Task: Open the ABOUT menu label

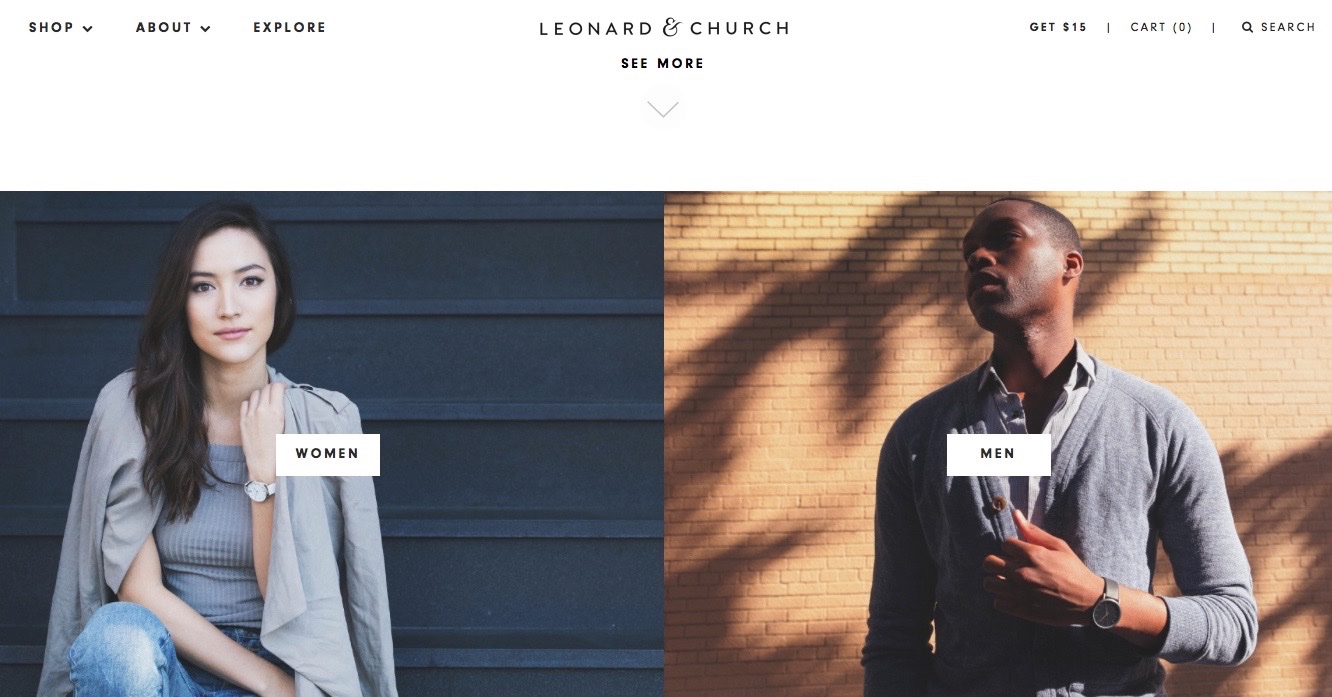Action: 163,27
